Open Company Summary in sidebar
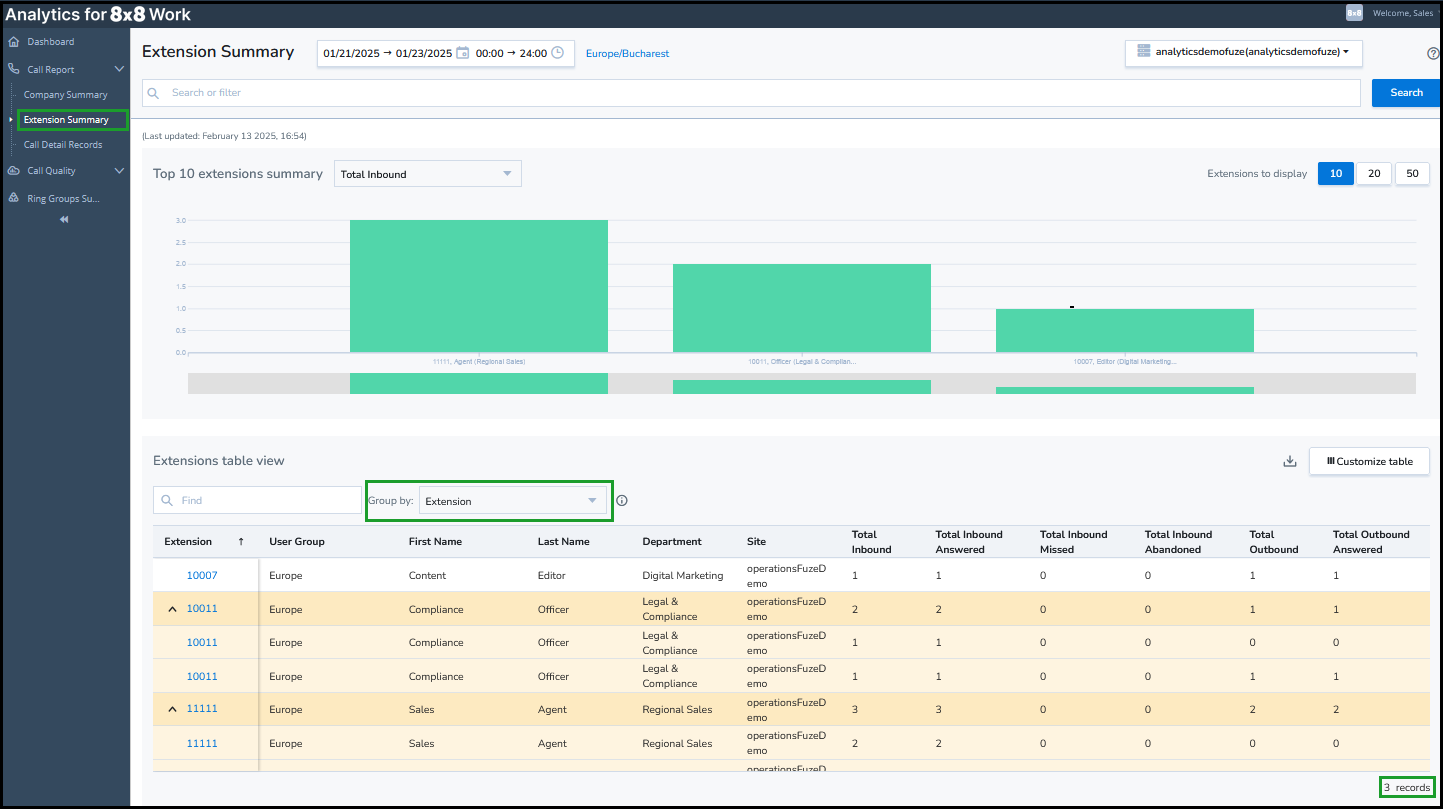Screen dimensions: 1443x809 (x=66, y=95)
